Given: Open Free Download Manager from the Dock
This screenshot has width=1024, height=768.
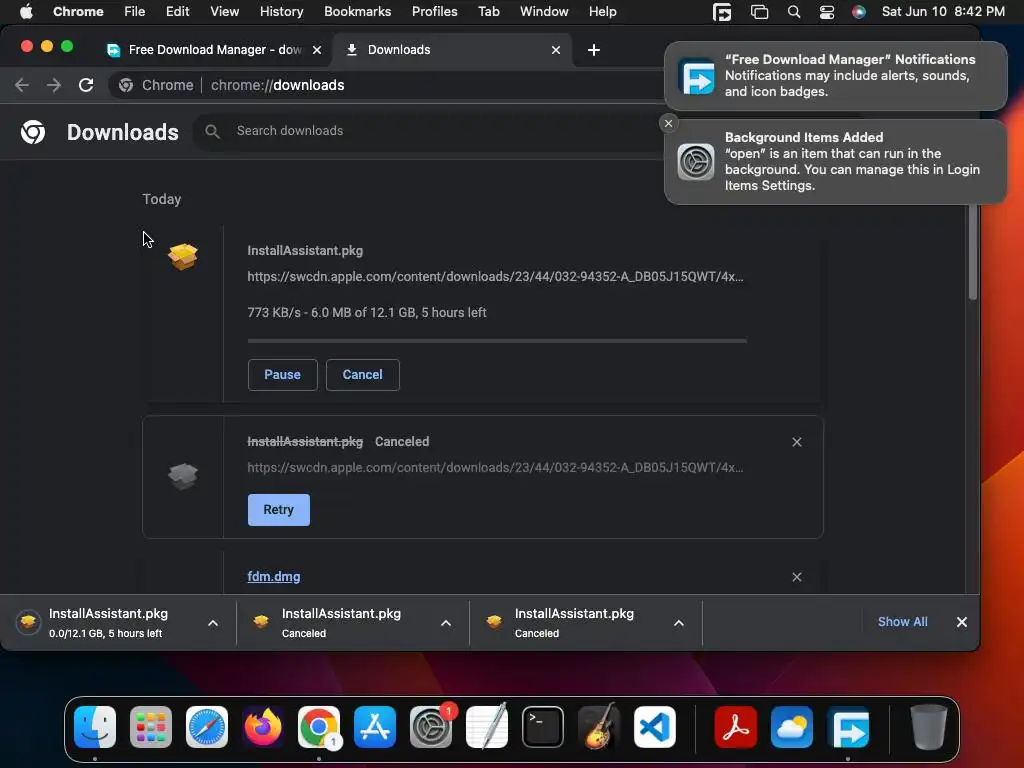Looking at the screenshot, I should pos(848,727).
